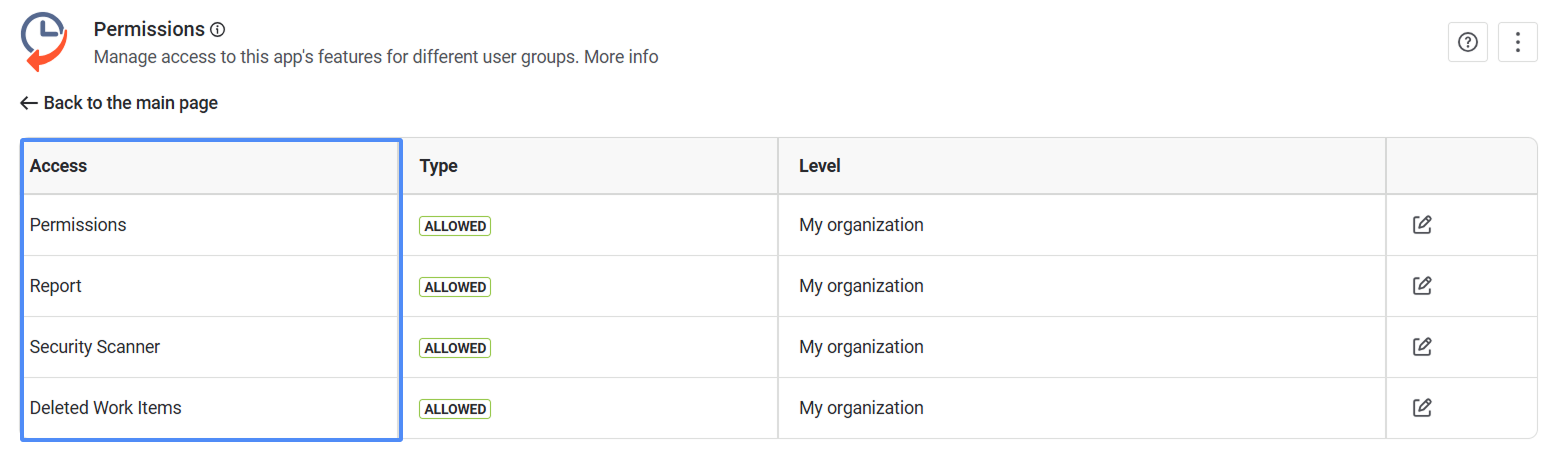Click the Type column header
This screenshot has height=456, width=1550.
click(x=438, y=166)
